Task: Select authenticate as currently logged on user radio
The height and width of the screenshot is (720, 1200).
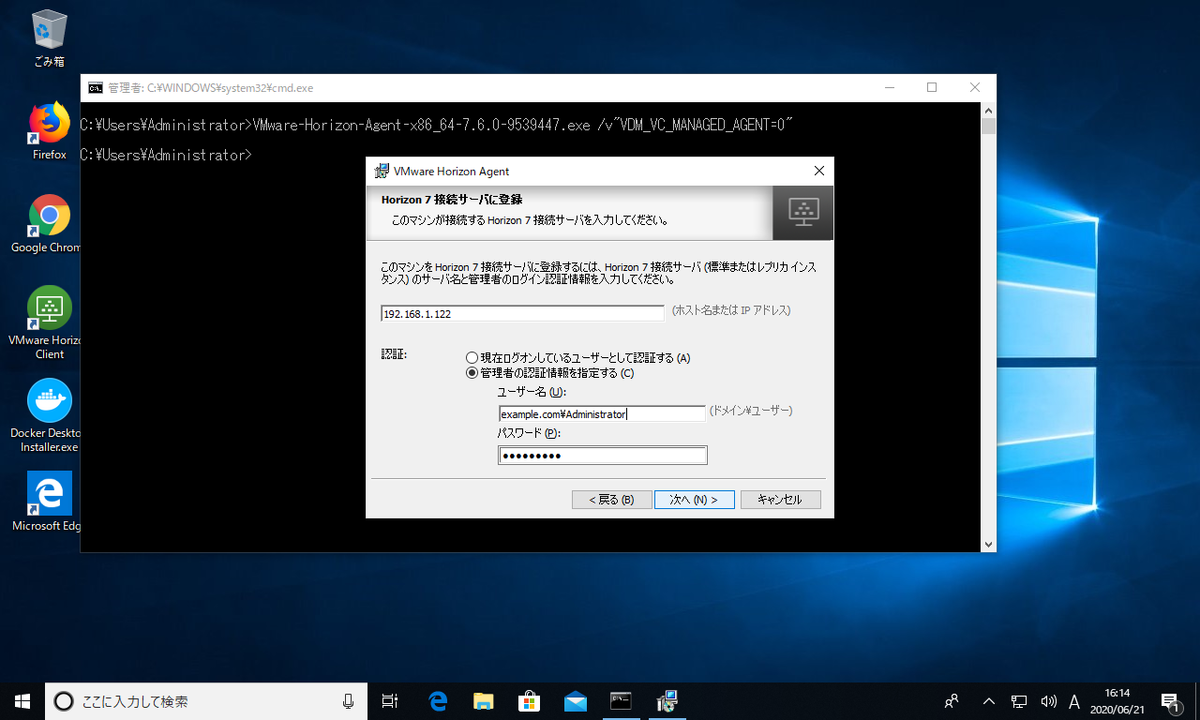Action: [x=469, y=358]
